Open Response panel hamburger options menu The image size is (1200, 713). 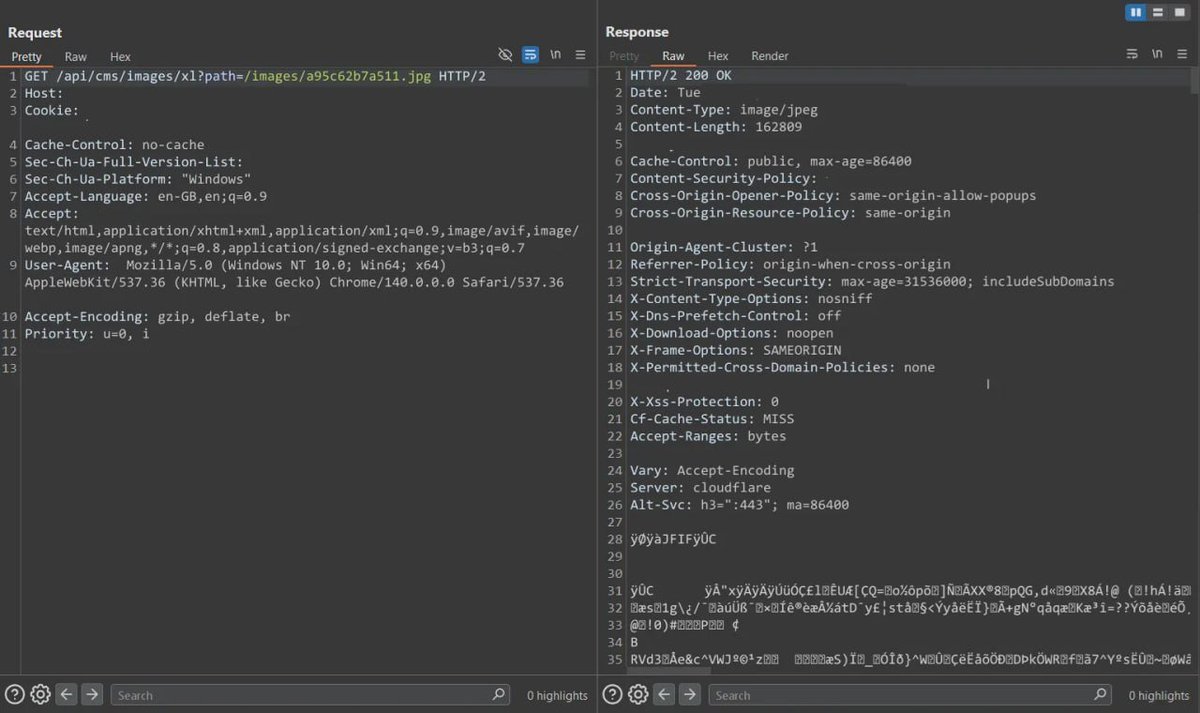coord(1182,54)
